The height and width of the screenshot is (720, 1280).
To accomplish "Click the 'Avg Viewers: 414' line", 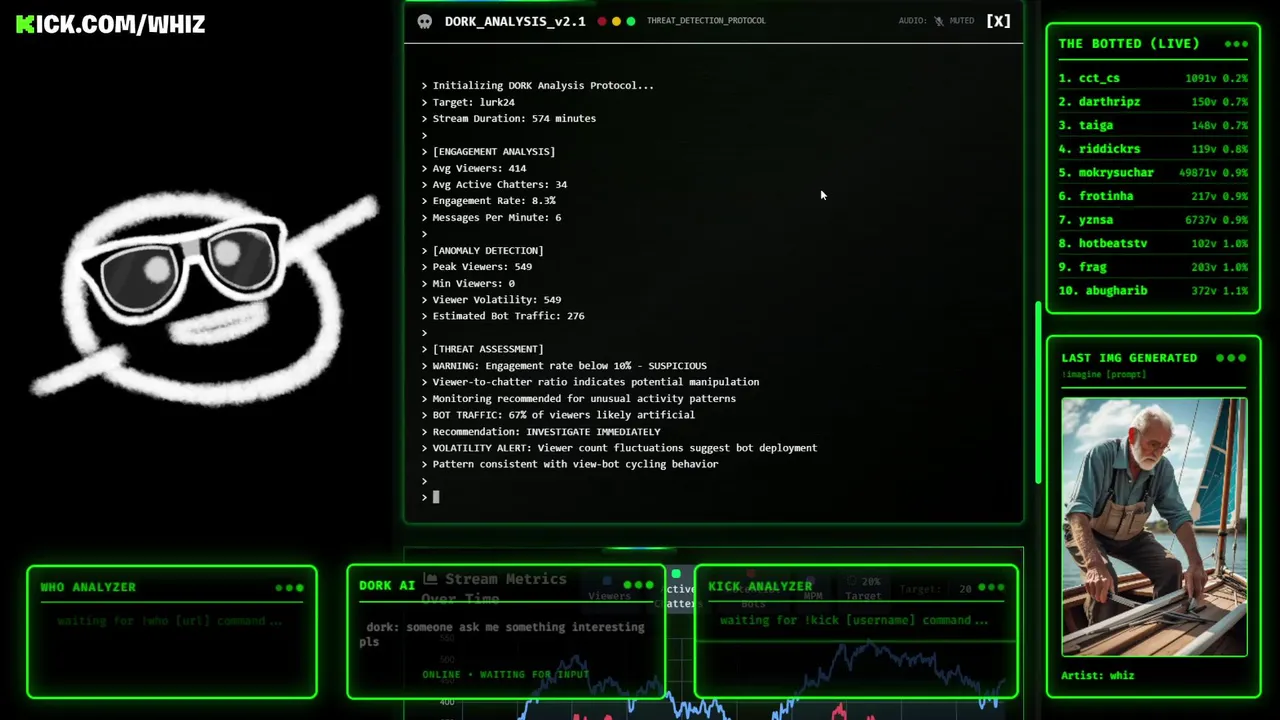I will click(474, 168).
